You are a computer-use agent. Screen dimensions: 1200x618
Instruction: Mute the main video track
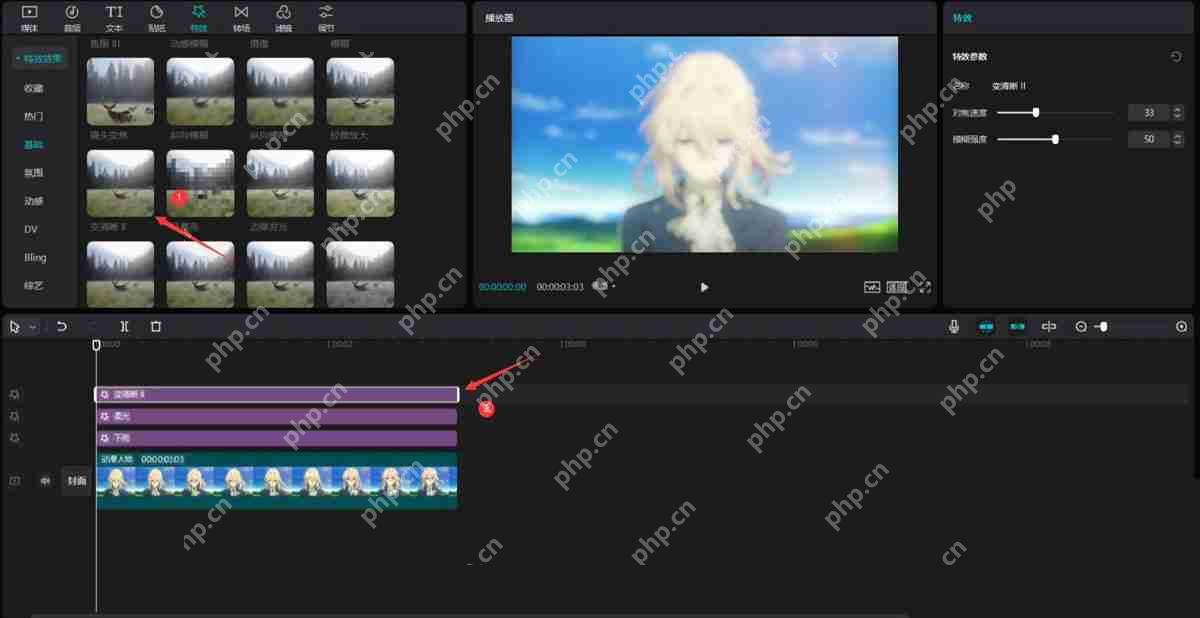pos(45,481)
